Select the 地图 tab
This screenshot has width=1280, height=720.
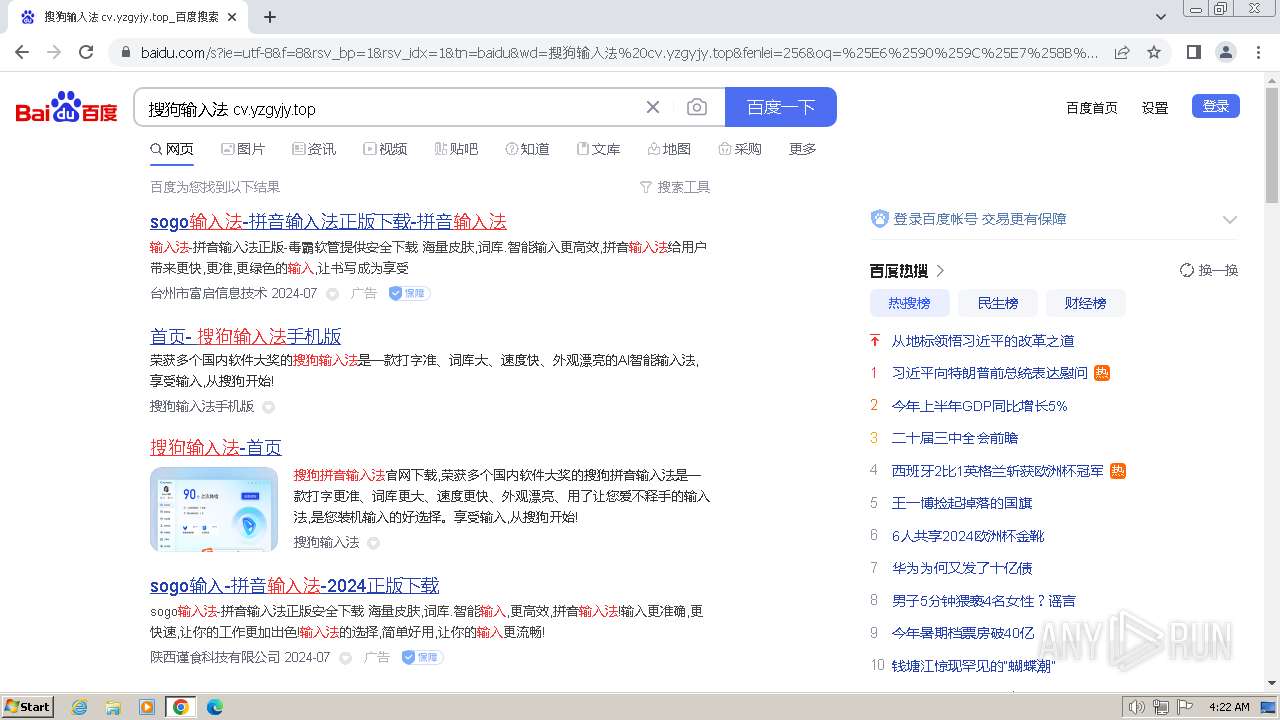point(669,149)
